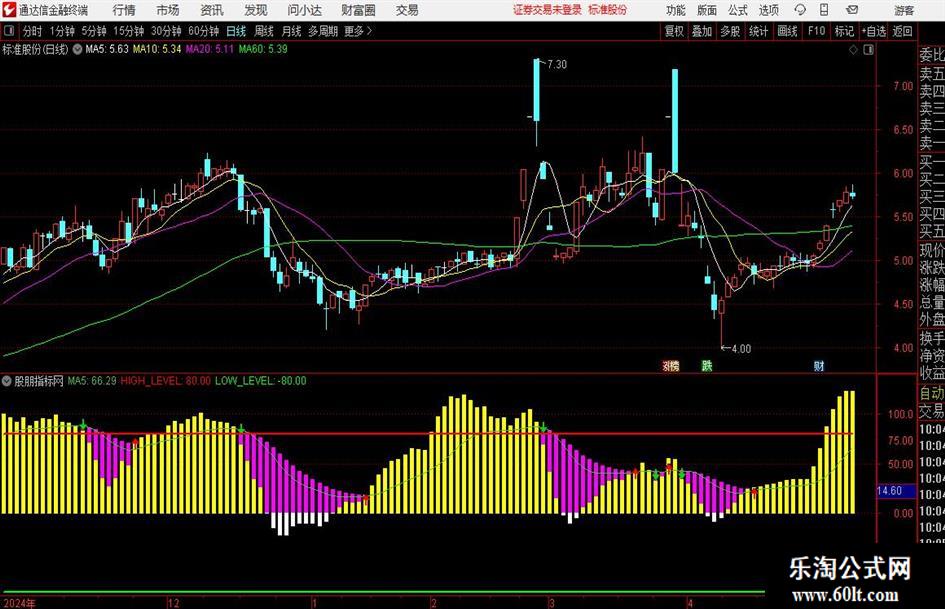Open the 市场 menu
Screen dimensions: 945x609
click(168, 10)
